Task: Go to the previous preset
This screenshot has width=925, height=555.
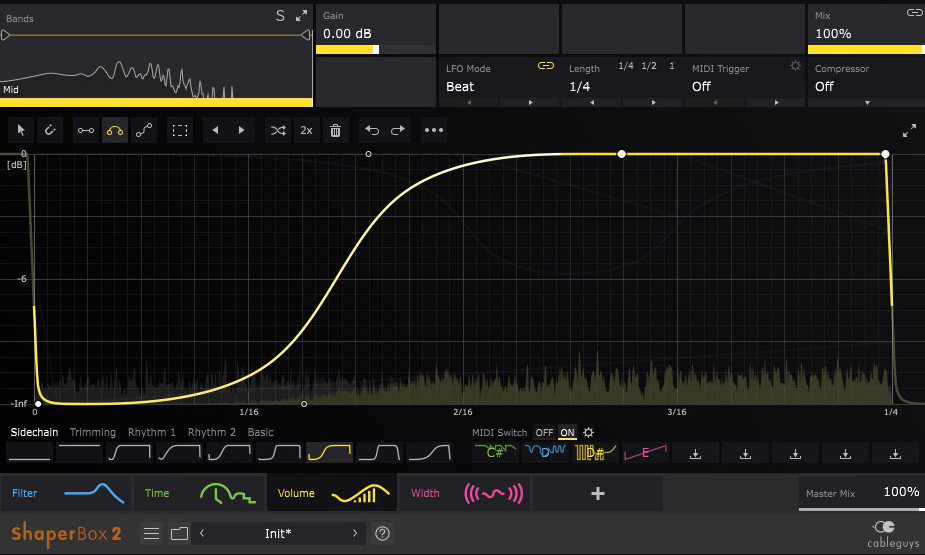Action: click(202, 533)
